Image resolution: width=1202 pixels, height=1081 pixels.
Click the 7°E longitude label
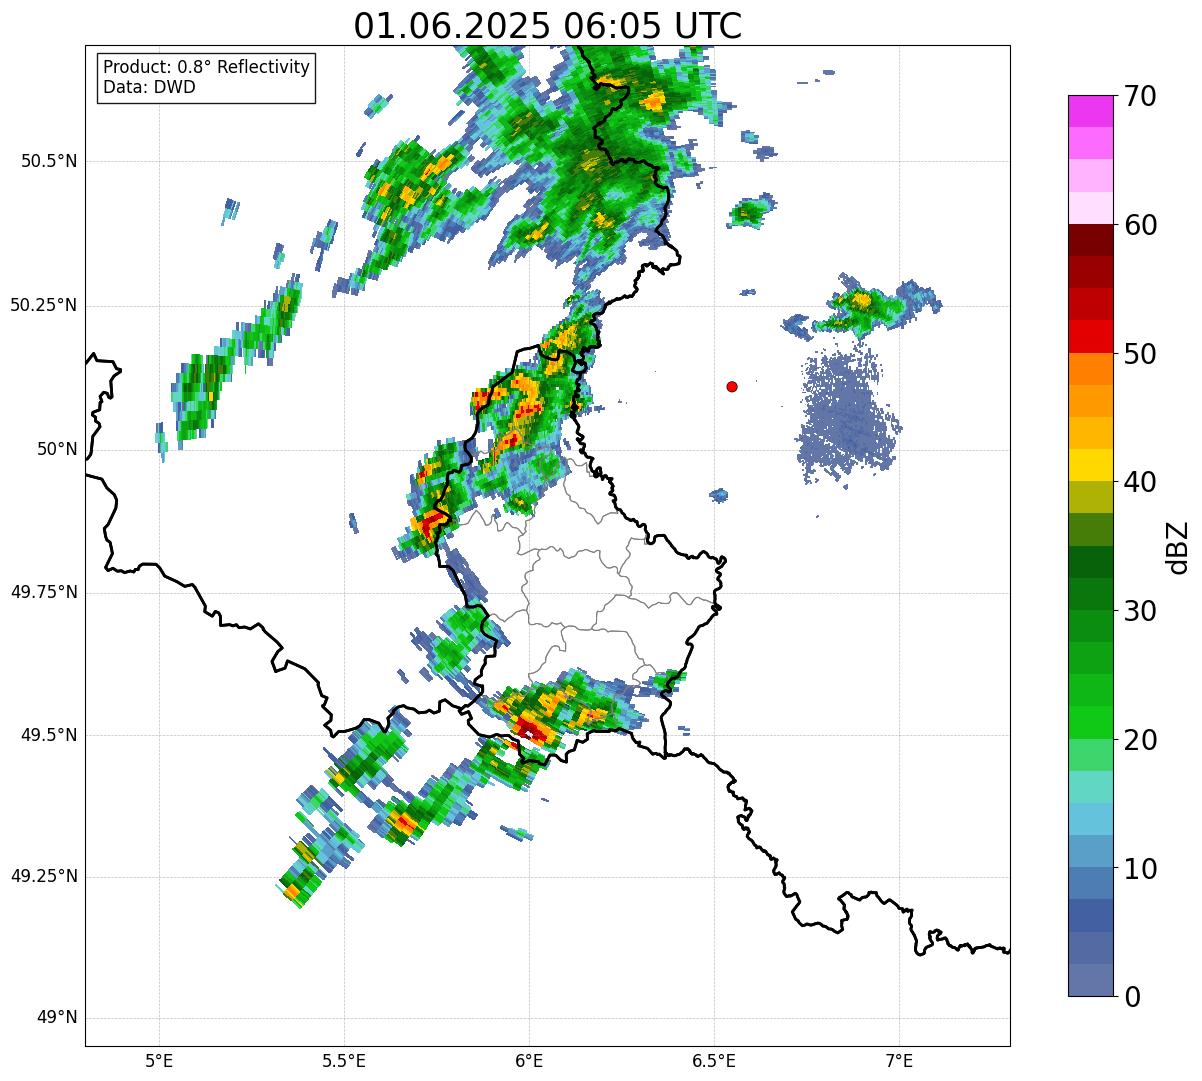tap(899, 1060)
